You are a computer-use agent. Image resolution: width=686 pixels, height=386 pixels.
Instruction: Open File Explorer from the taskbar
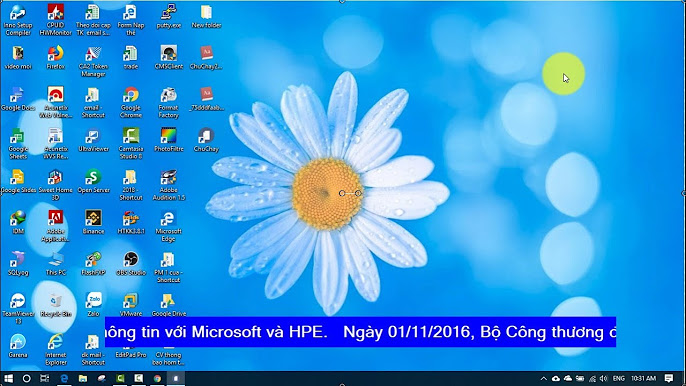[83, 378]
